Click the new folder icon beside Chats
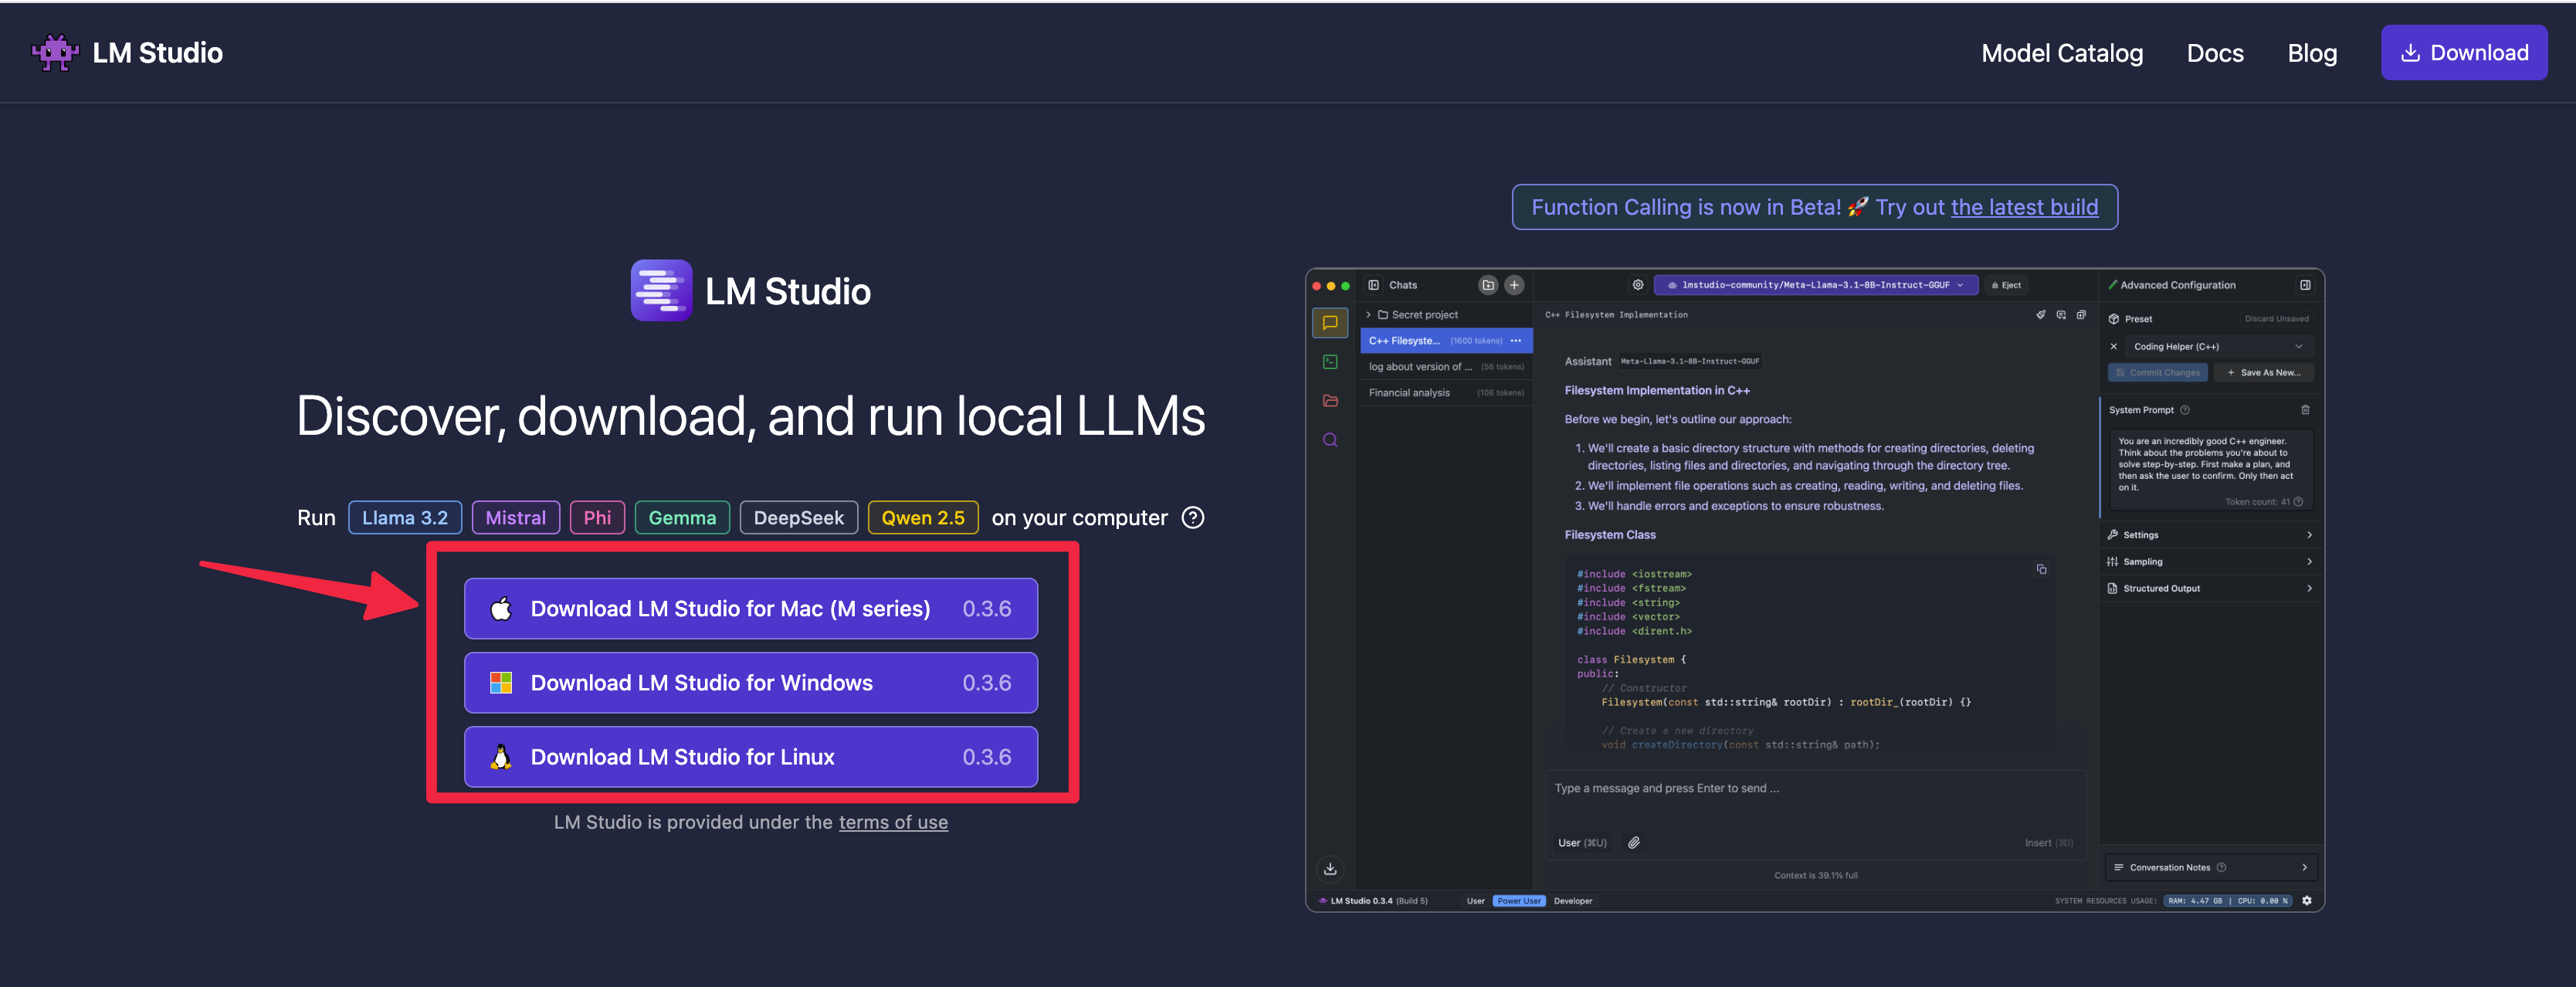2576x987 pixels. point(1487,285)
